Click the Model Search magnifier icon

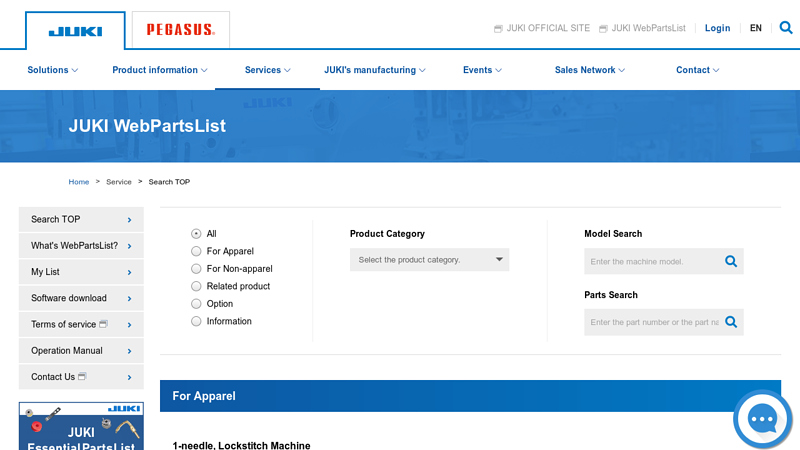tap(731, 261)
